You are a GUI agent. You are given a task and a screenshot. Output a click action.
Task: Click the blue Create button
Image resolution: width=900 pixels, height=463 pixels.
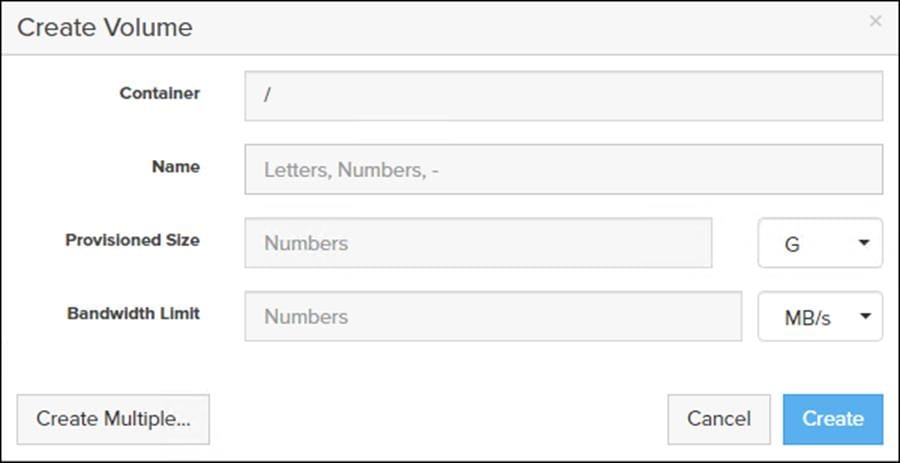coord(833,418)
